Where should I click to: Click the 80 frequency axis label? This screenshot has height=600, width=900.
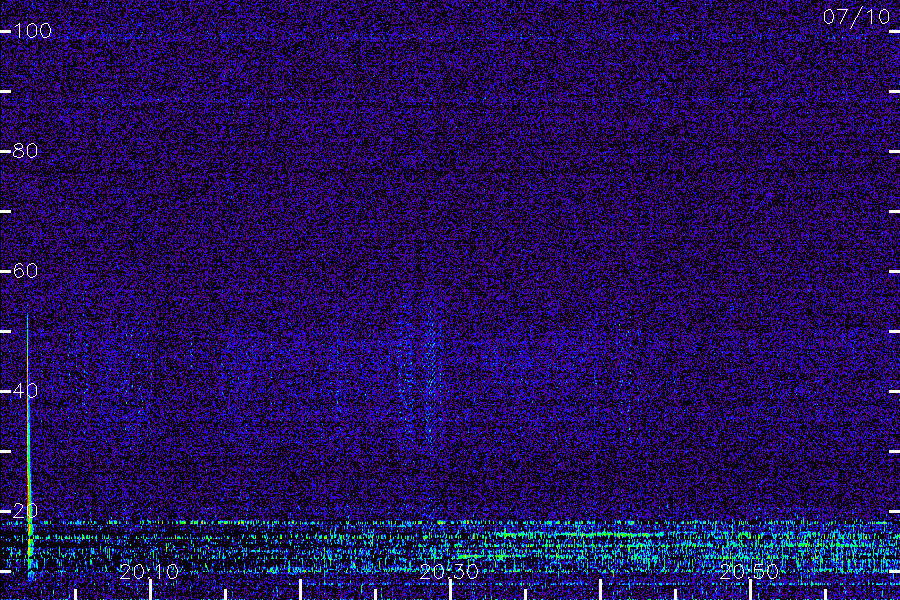(x=25, y=151)
